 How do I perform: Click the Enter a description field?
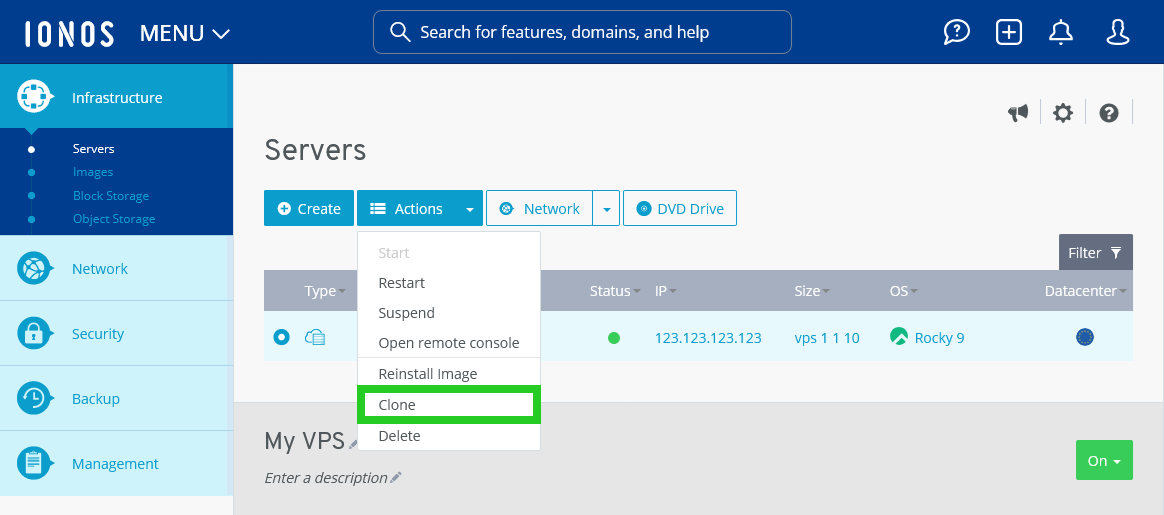pyautogui.click(x=326, y=477)
